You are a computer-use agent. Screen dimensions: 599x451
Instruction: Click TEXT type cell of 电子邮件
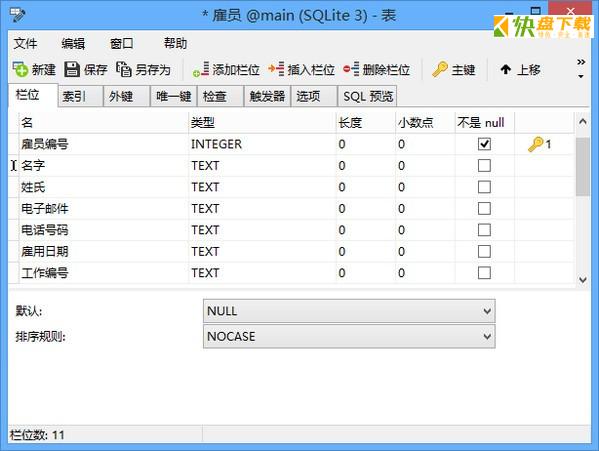[x=262, y=209]
